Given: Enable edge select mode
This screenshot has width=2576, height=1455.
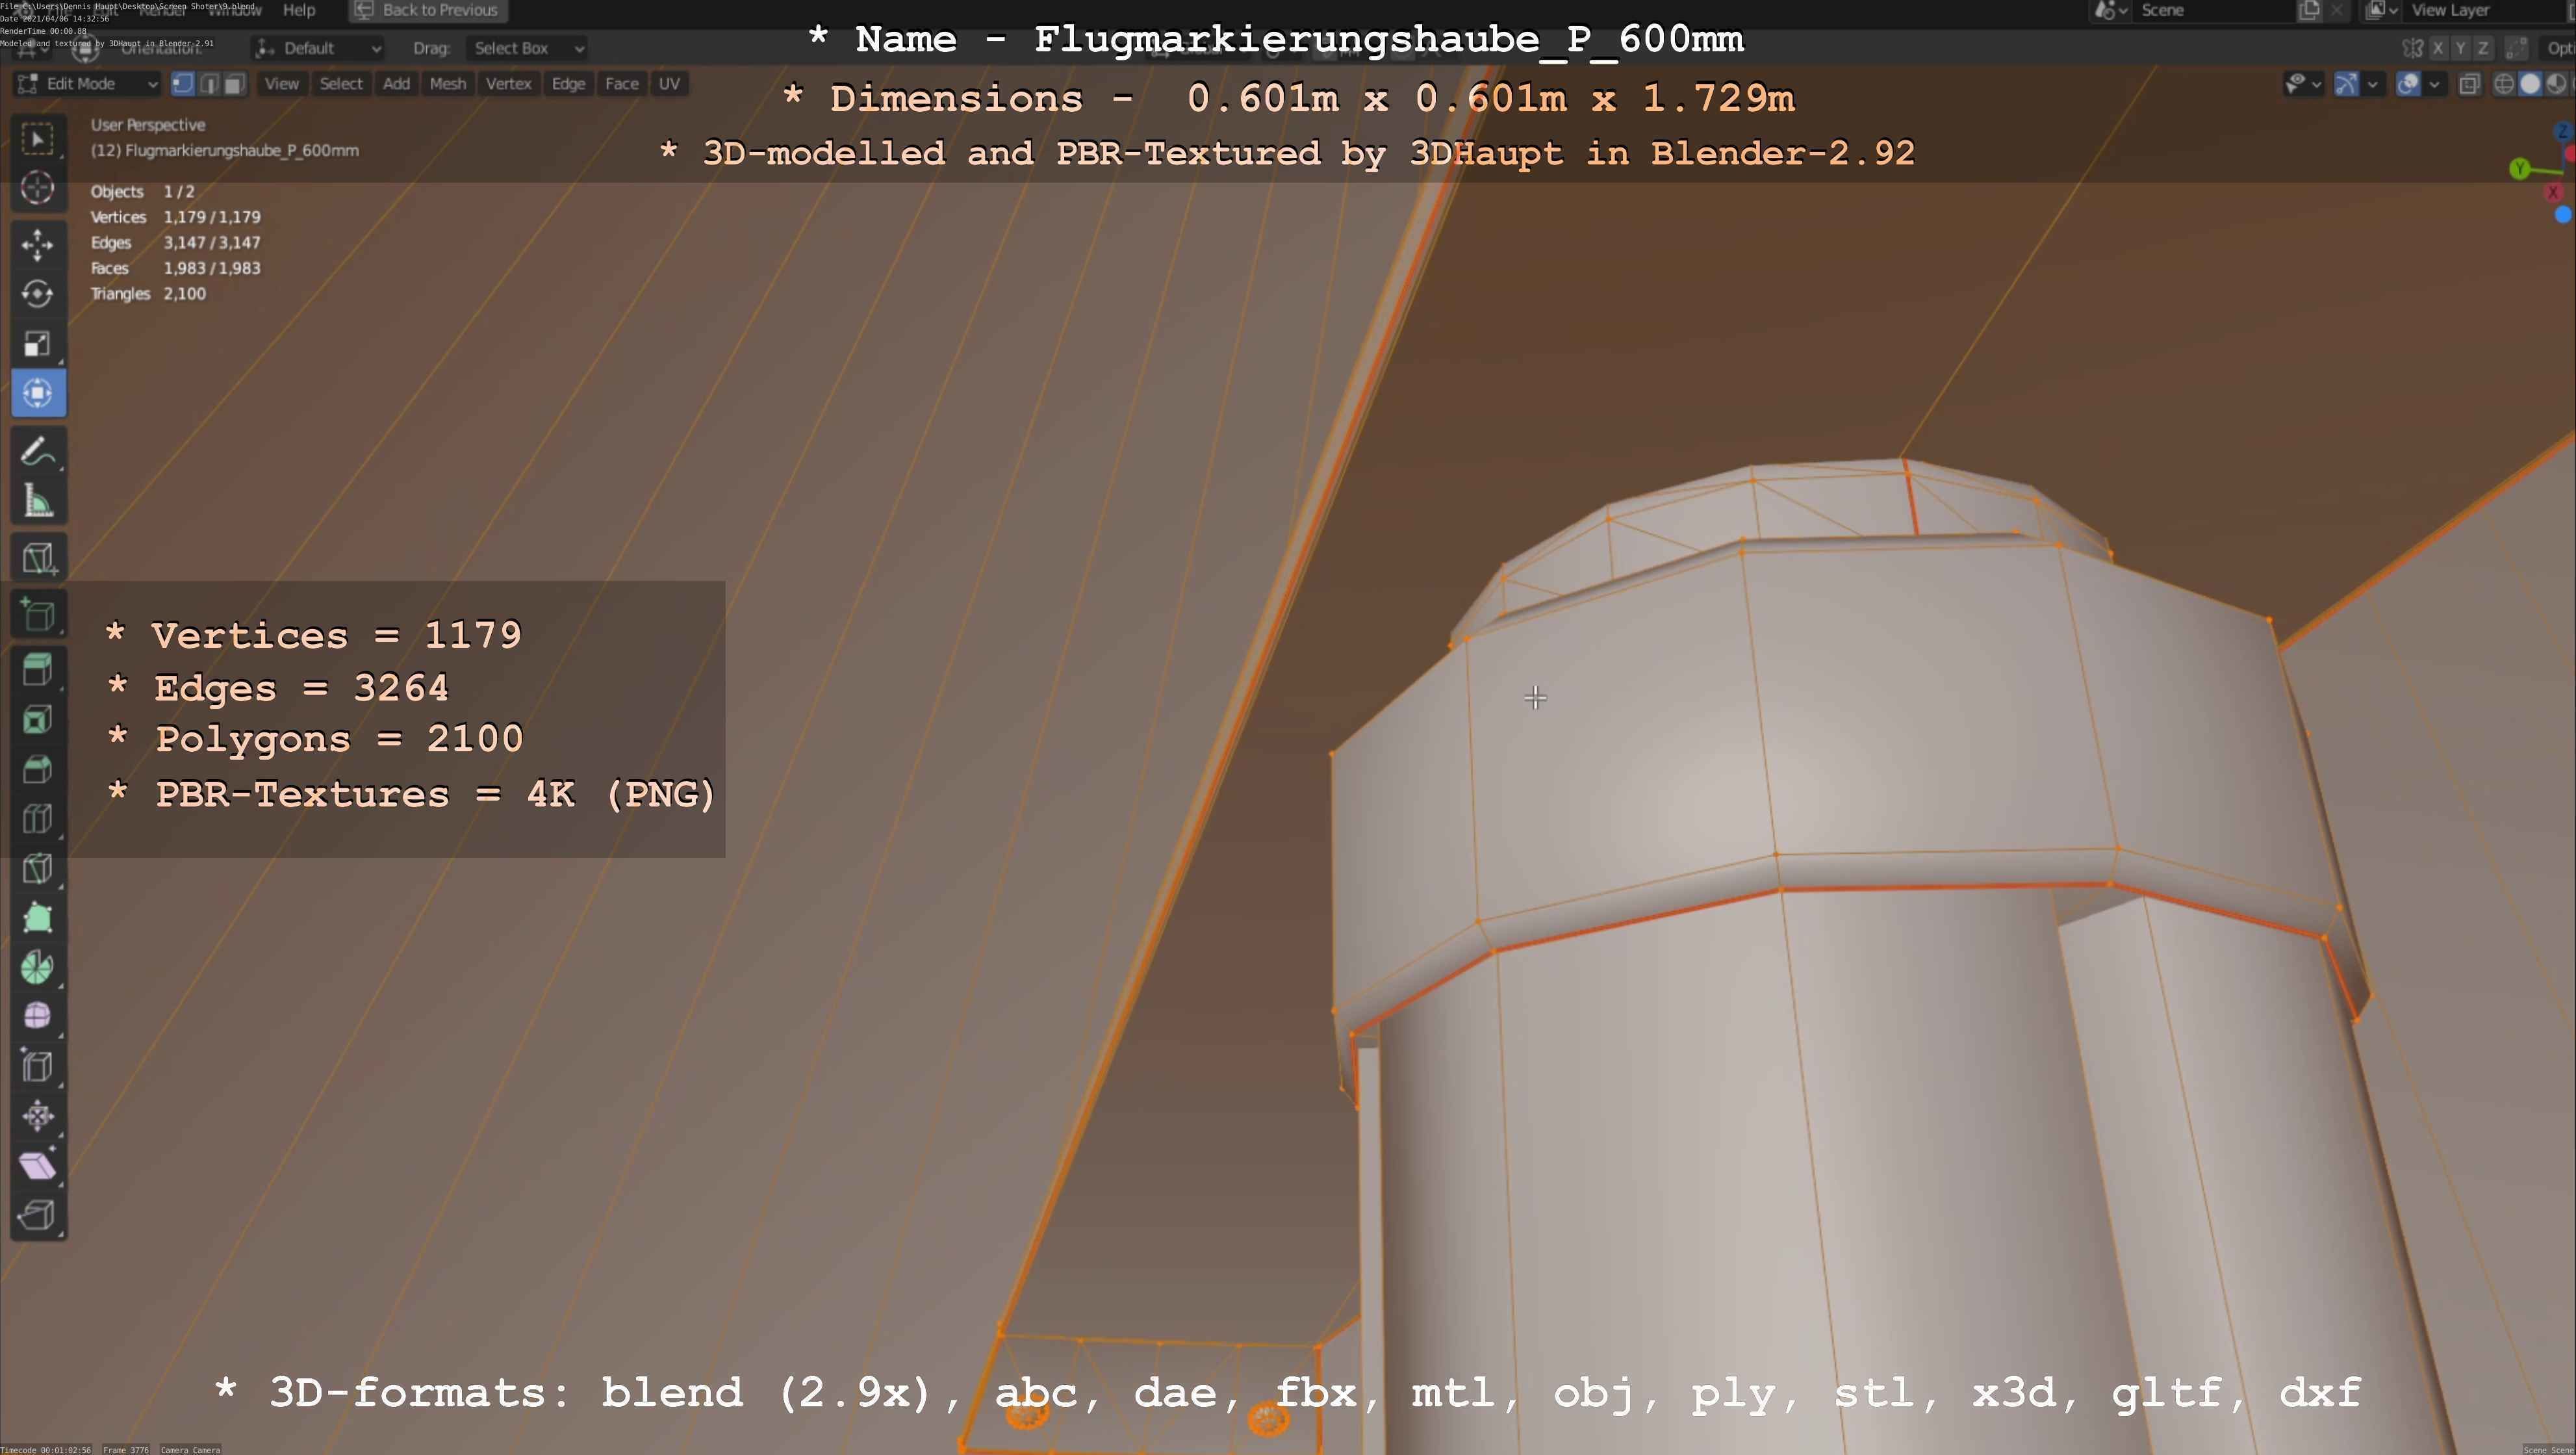Looking at the screenshot, I should pyautogui.click(x=209, y=84).
